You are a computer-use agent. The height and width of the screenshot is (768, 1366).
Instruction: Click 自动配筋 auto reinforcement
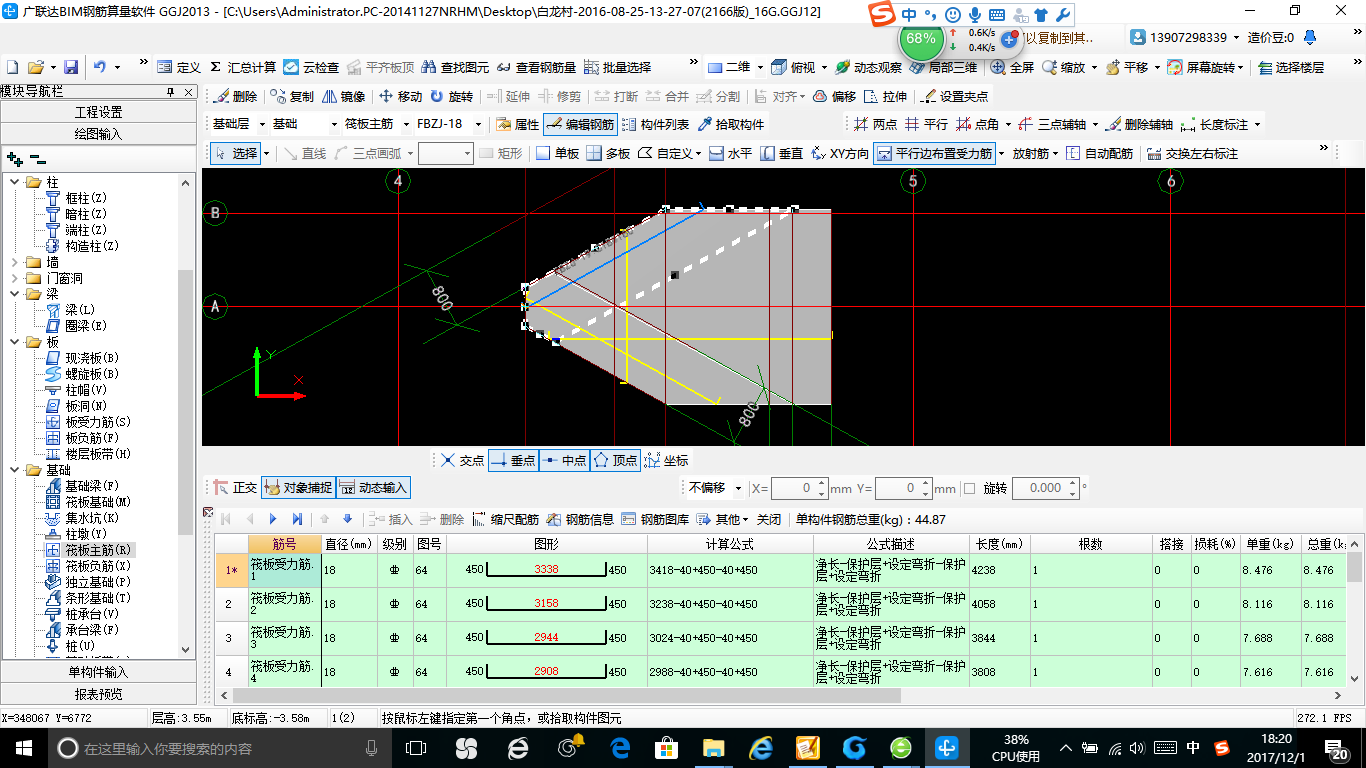pos(1099,153)
